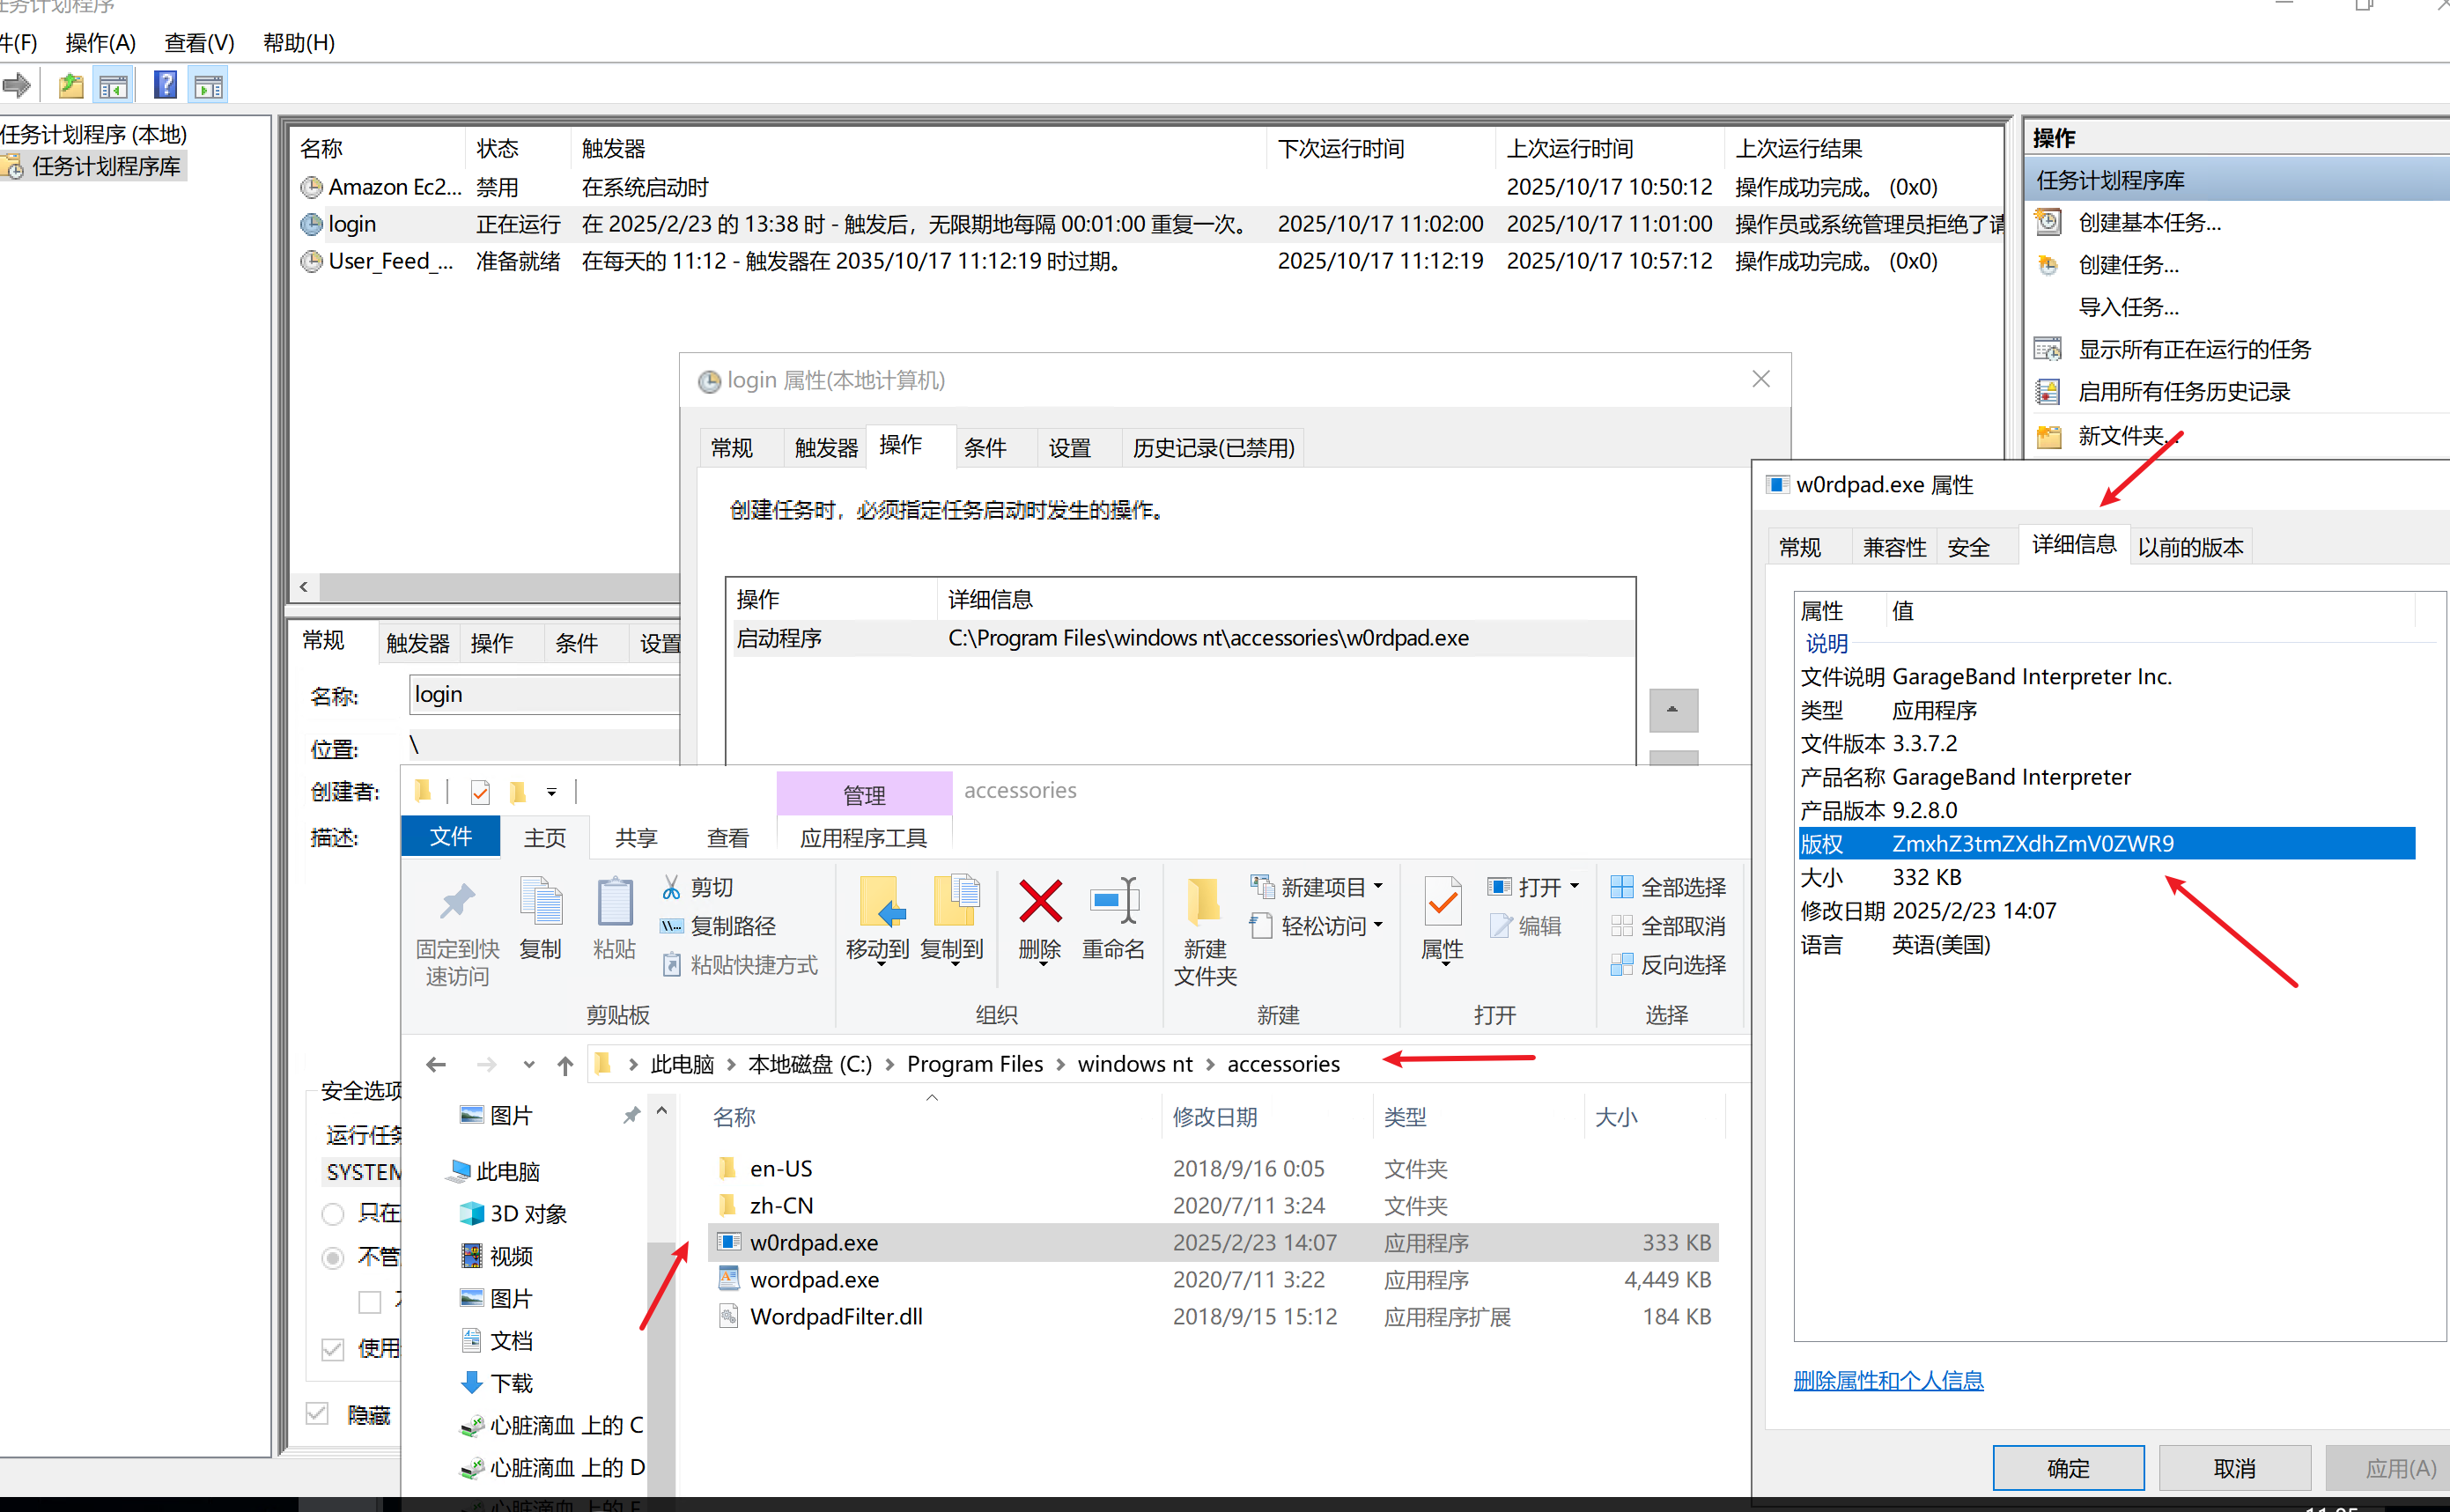
Task: Click the OK (确定) button
Action: (2067, 1467)
